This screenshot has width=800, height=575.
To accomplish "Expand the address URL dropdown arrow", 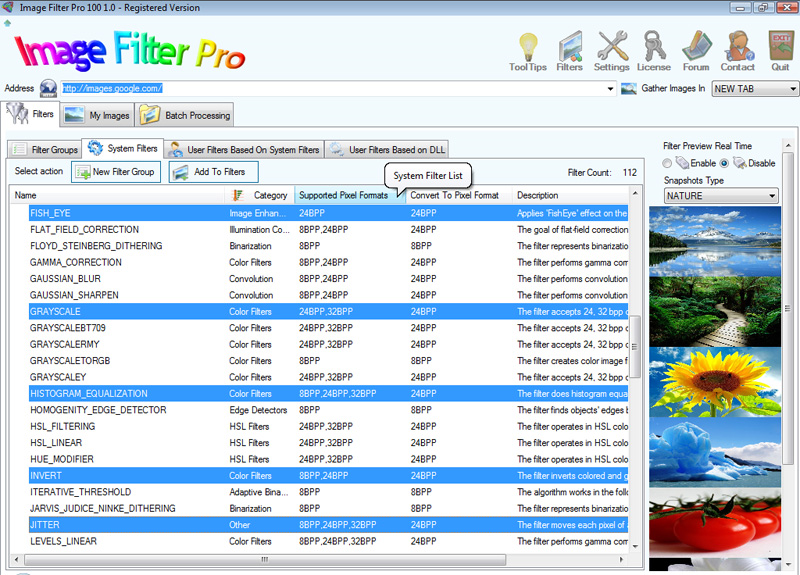I will 610,89.
